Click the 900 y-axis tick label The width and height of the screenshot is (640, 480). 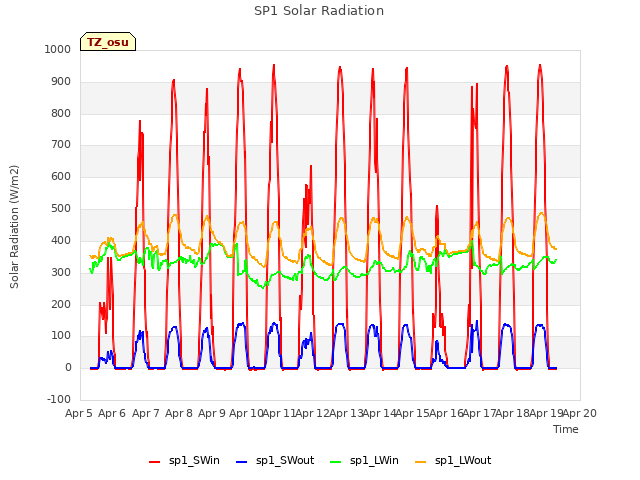61,82
